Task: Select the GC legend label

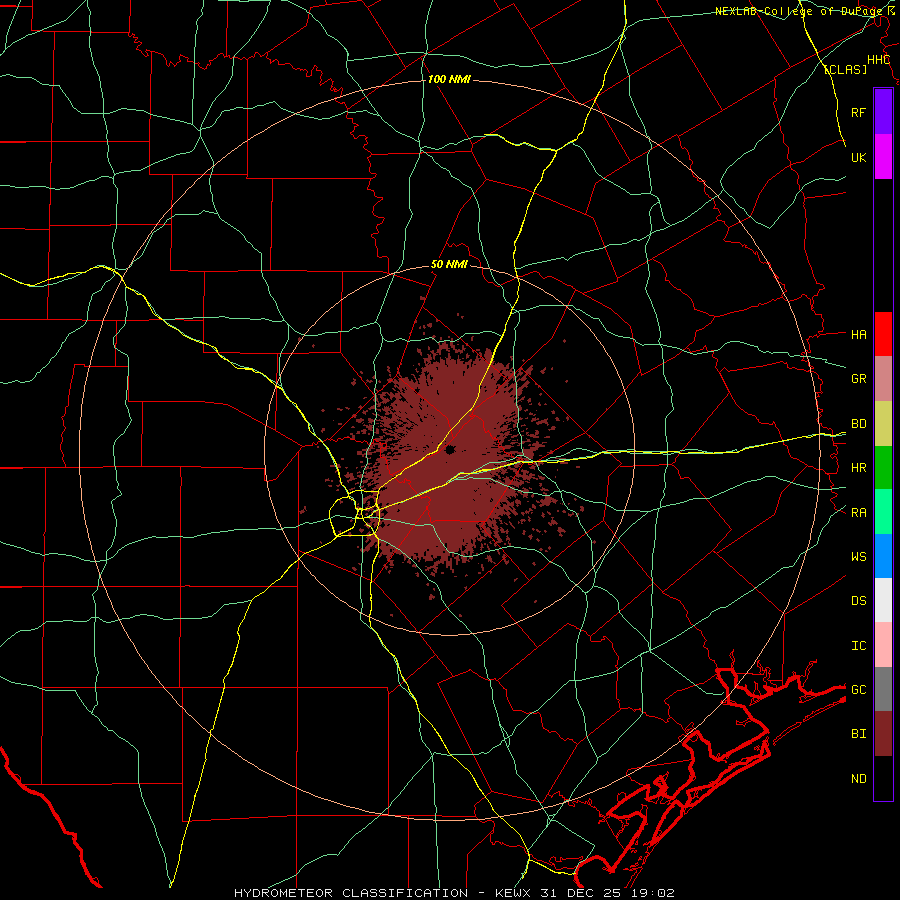Action: tap(858, 690)
